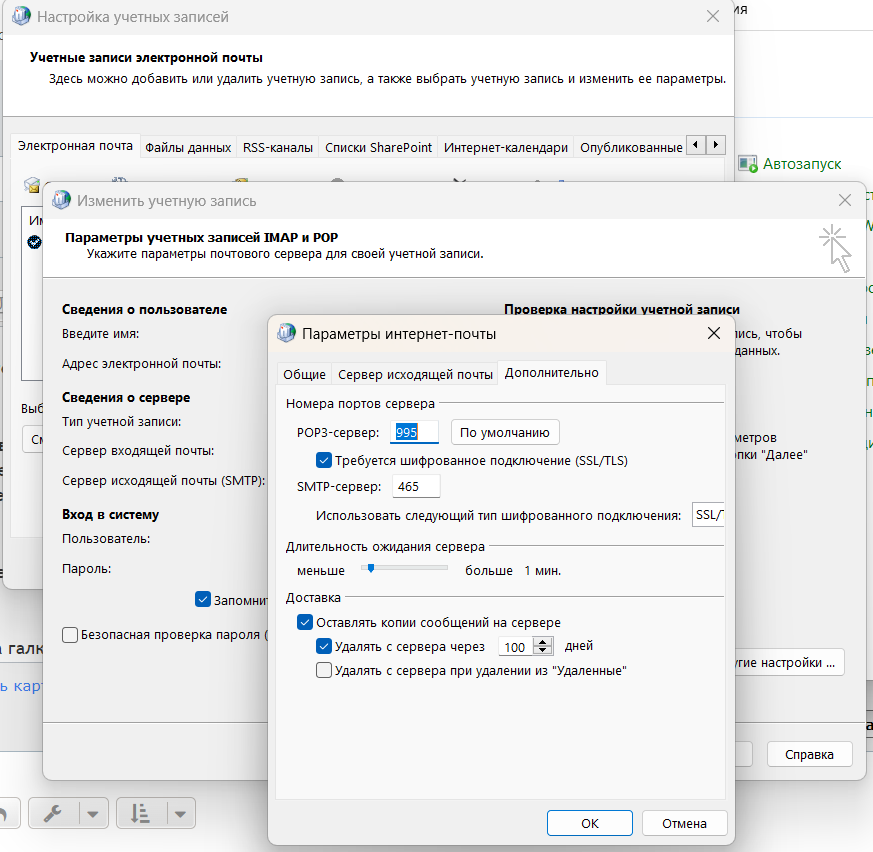The height and width of the screenshot is (852, 873).
Task: Click the Длительность ожидания сервера label
Action: pyautogui.click(x=385, y=546)
